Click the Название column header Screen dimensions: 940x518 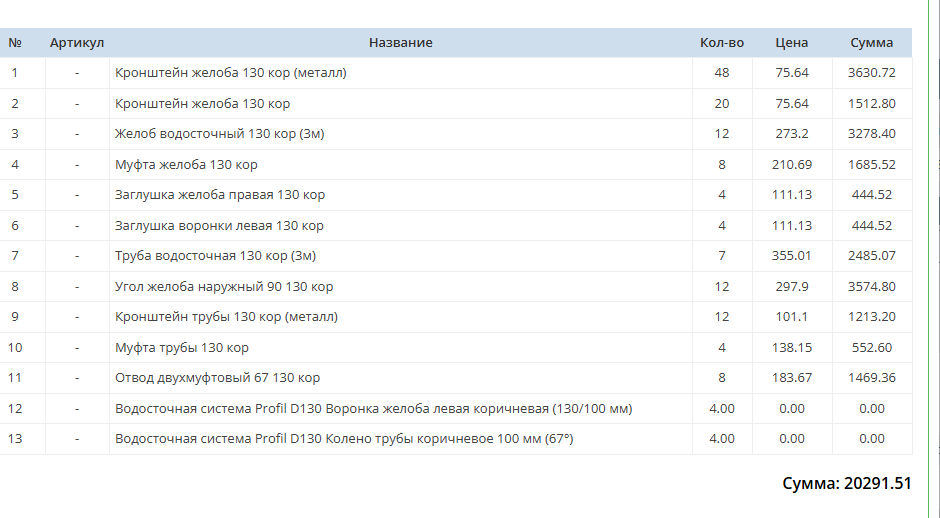(x=400, y=43)
